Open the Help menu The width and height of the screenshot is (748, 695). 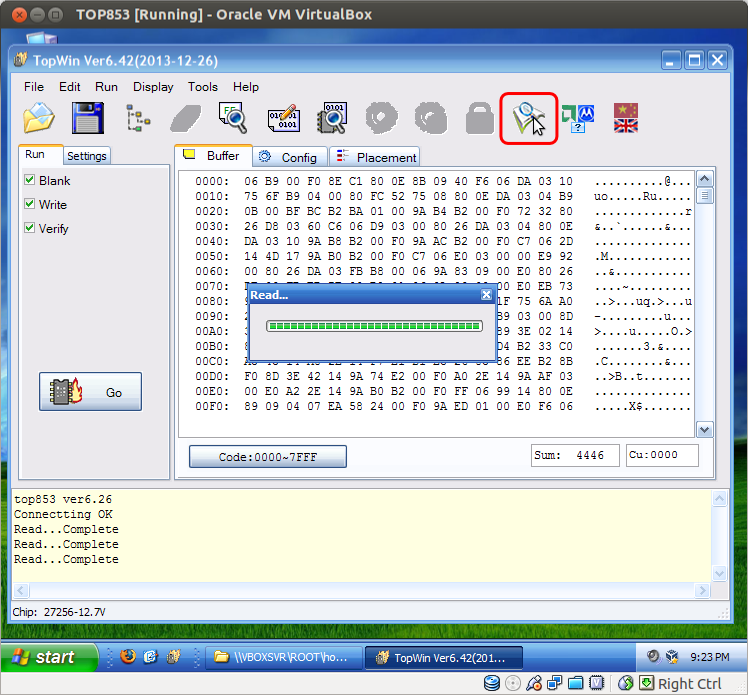pos(246,87)
